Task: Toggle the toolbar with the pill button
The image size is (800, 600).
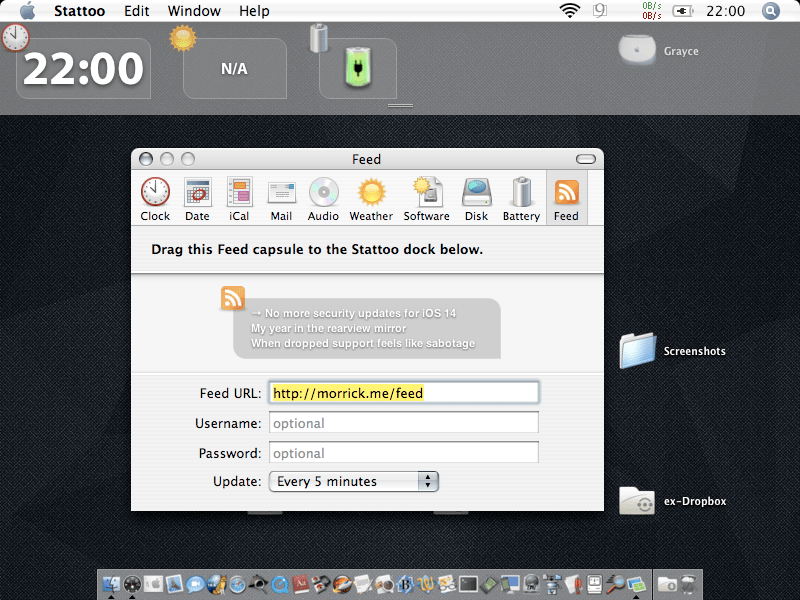Action: [x=586, y=159]
